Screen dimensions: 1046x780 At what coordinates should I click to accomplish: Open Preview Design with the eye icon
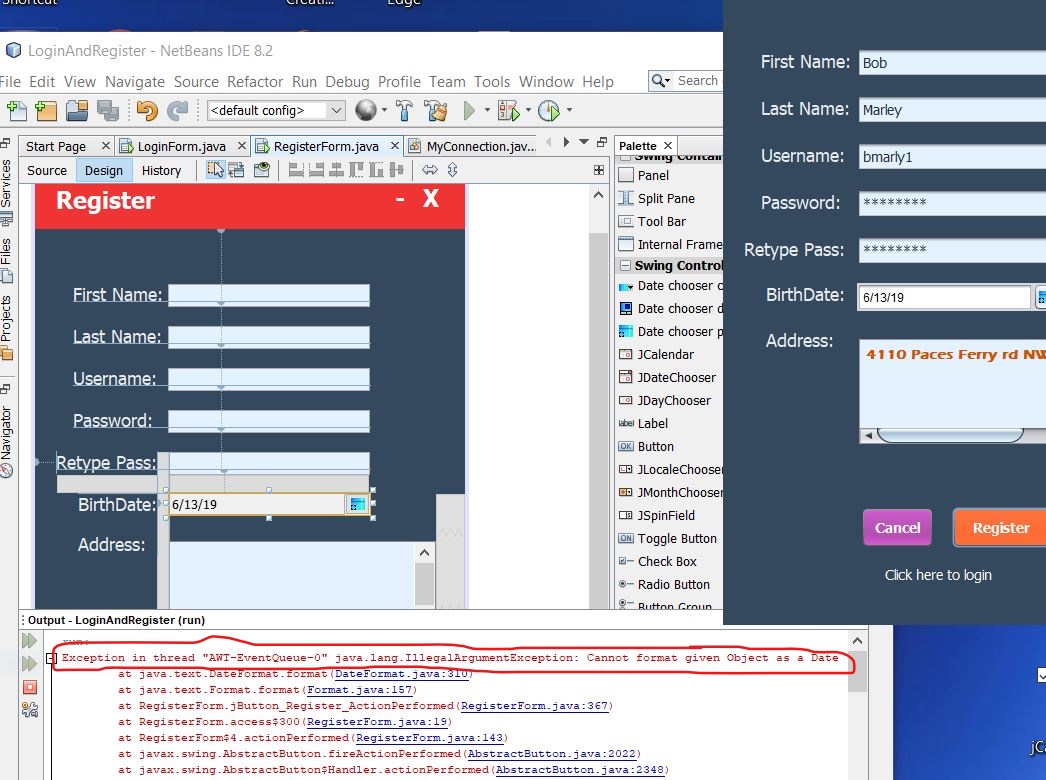pyautogui.click(x=261, y=170)
